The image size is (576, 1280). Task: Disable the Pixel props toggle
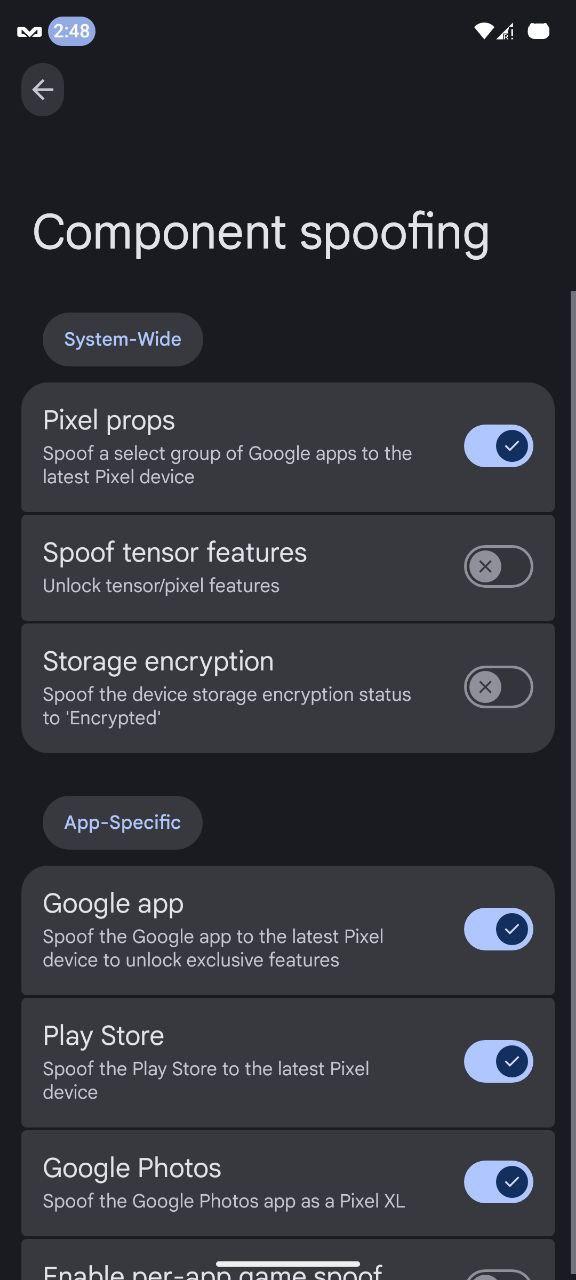498,446
